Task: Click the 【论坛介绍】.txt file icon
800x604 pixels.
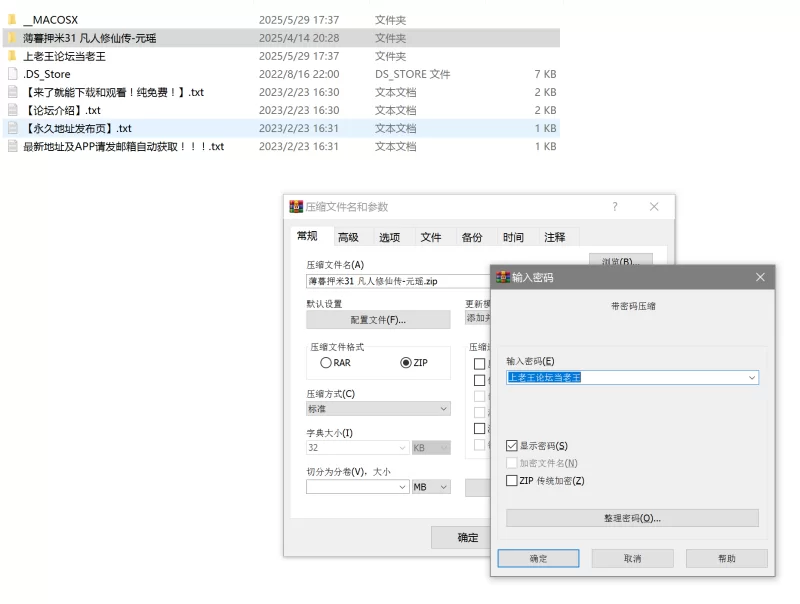Action: tap(12, 110)
